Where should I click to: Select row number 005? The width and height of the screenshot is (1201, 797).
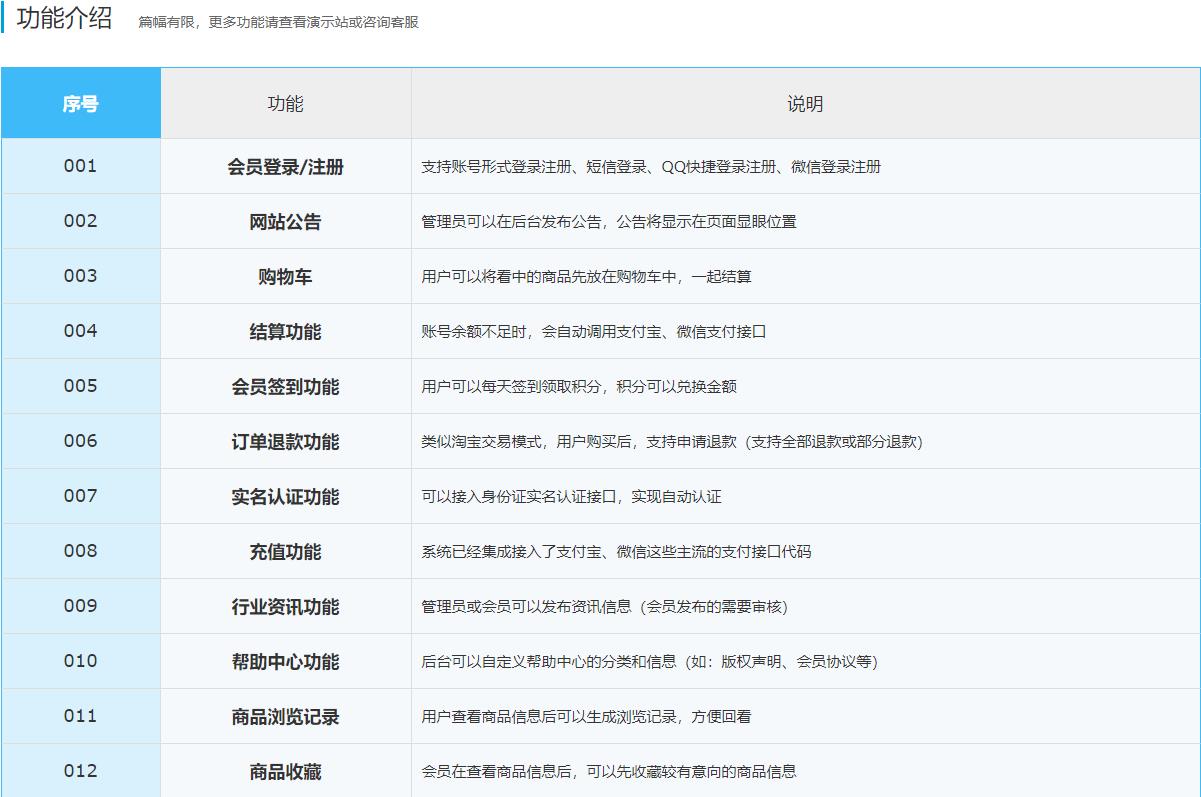tap(81, 386)
